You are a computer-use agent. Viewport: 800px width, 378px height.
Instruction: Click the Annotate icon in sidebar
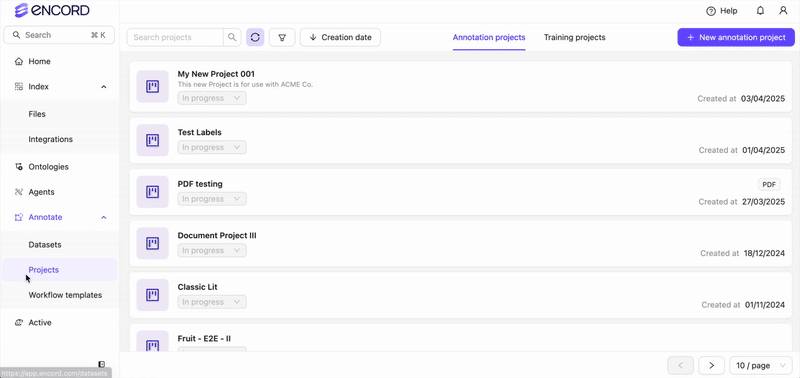coord(19,217)
